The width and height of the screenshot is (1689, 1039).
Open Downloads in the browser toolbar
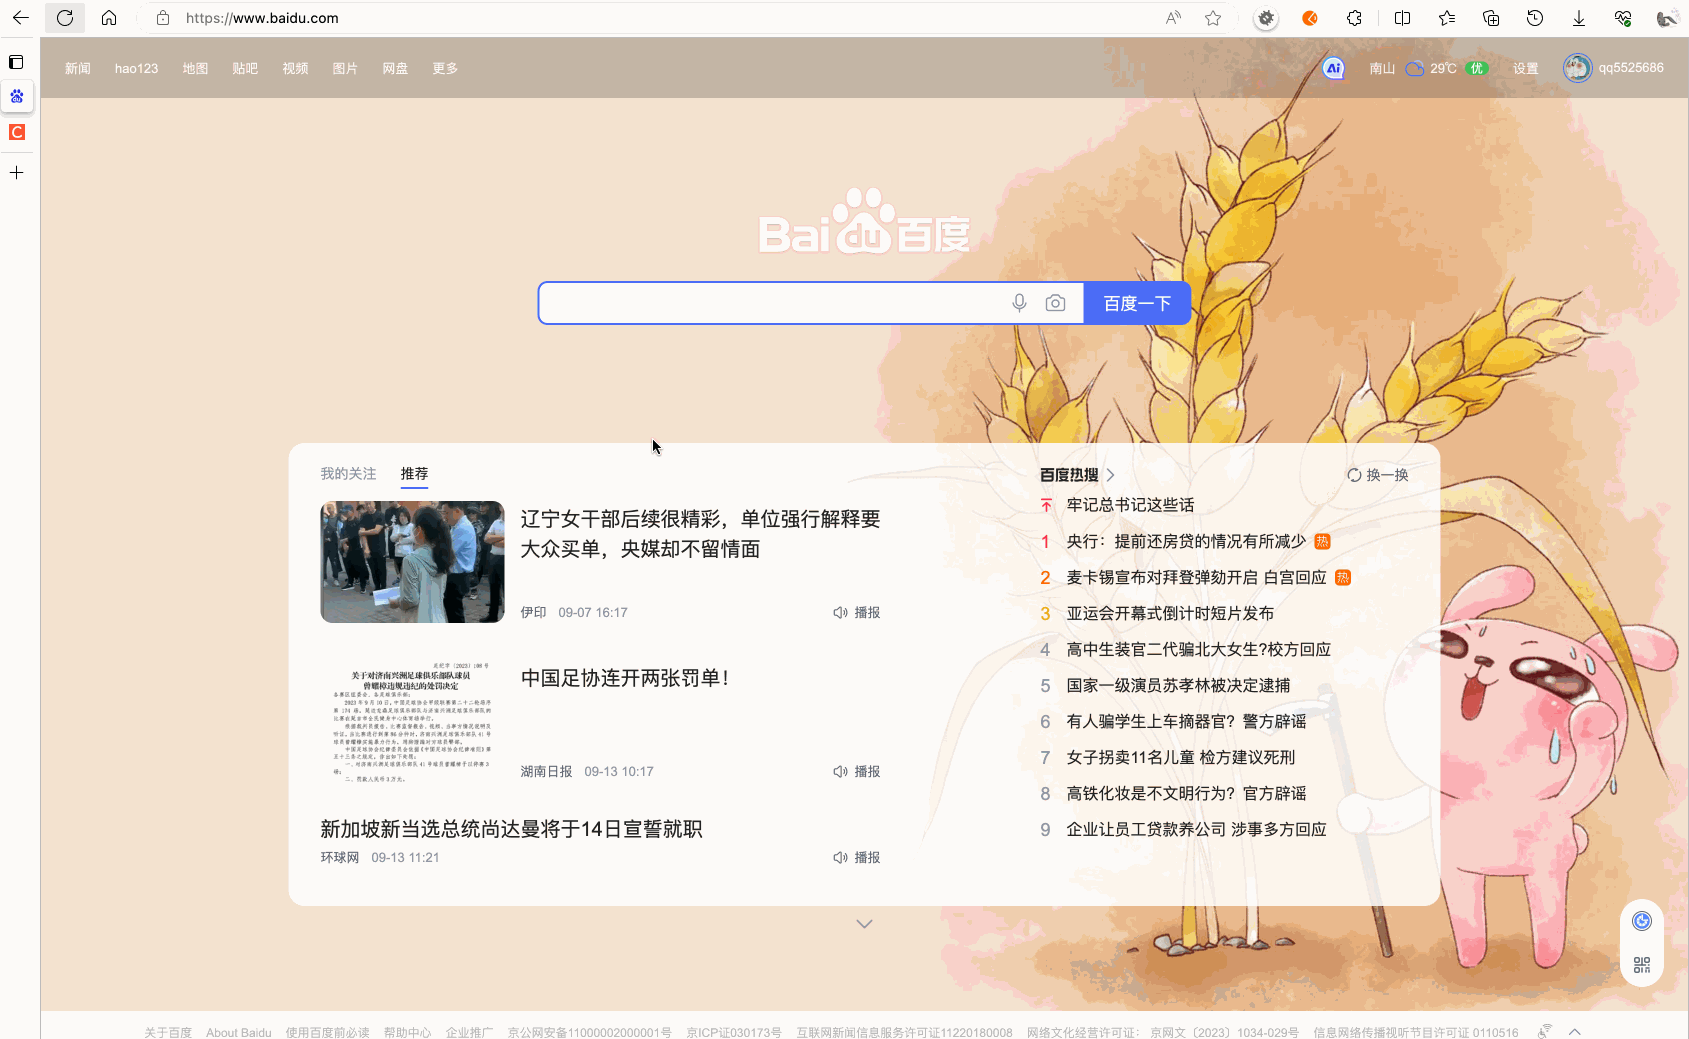1578,17
